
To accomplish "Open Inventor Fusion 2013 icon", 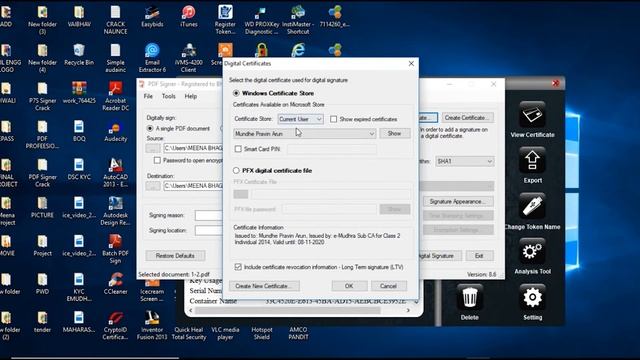I will pos(152,325).
